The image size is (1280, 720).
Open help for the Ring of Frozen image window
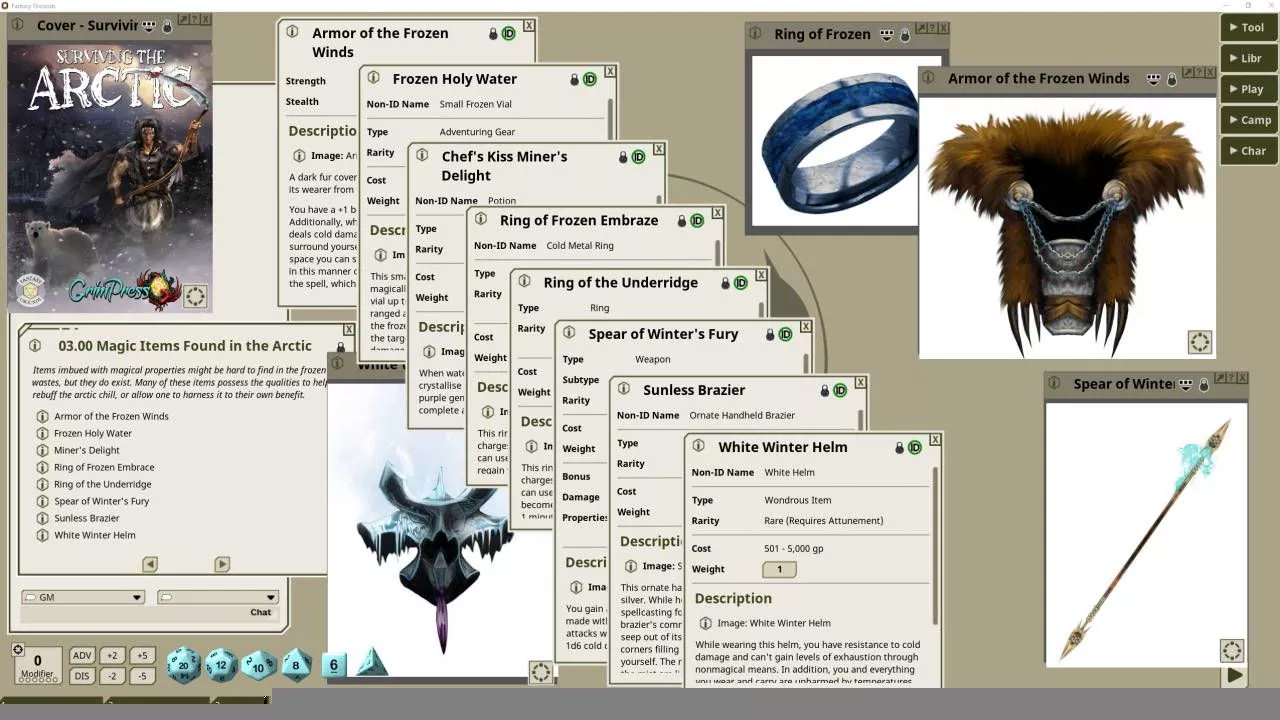(932, 28)
